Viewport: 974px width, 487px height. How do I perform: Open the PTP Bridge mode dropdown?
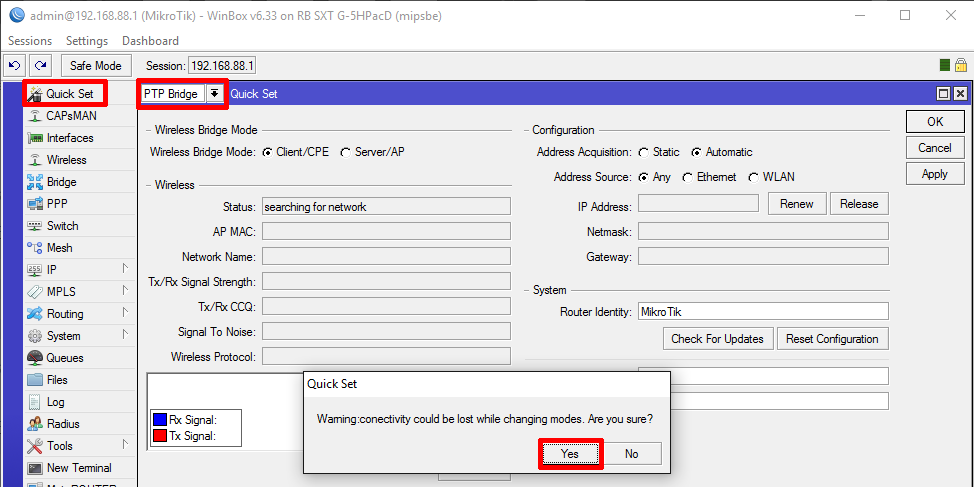[x=214, y=94]
